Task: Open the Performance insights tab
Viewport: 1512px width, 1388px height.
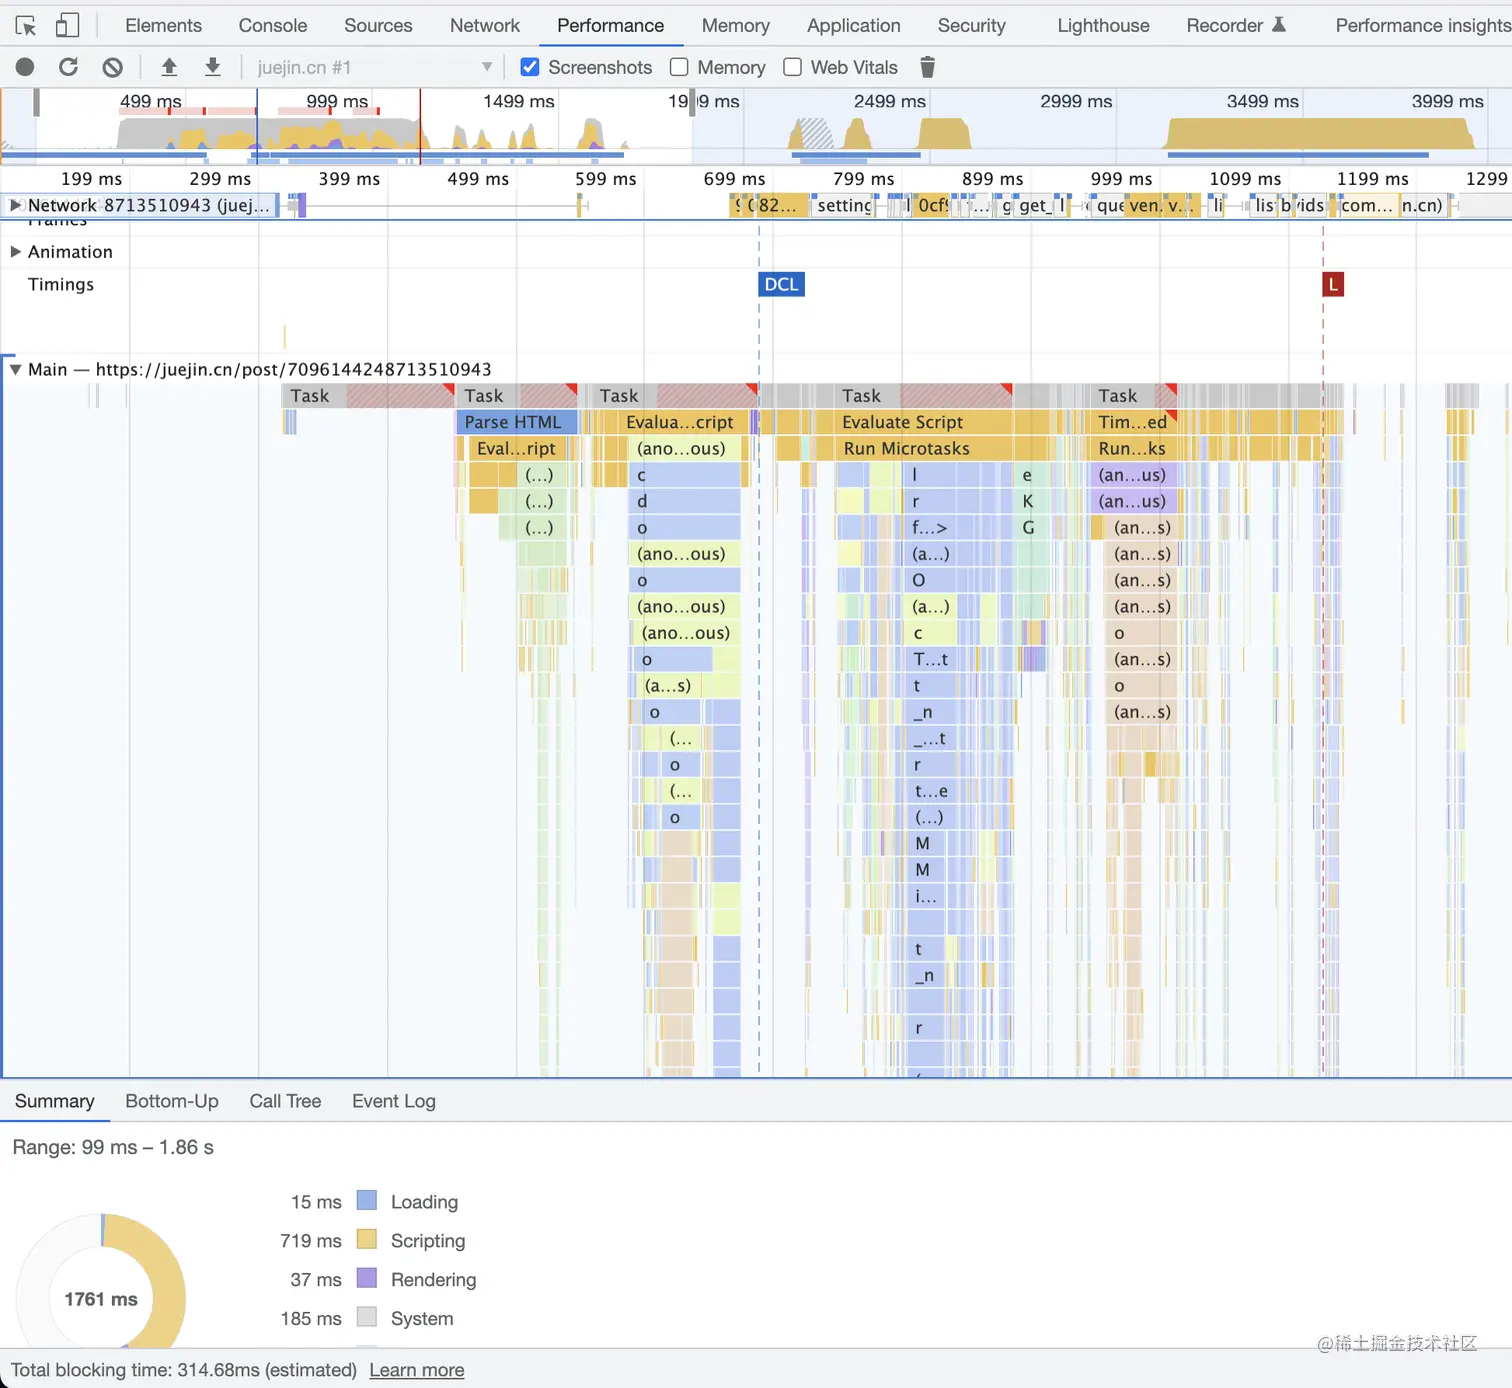Action: [1423, 25]
